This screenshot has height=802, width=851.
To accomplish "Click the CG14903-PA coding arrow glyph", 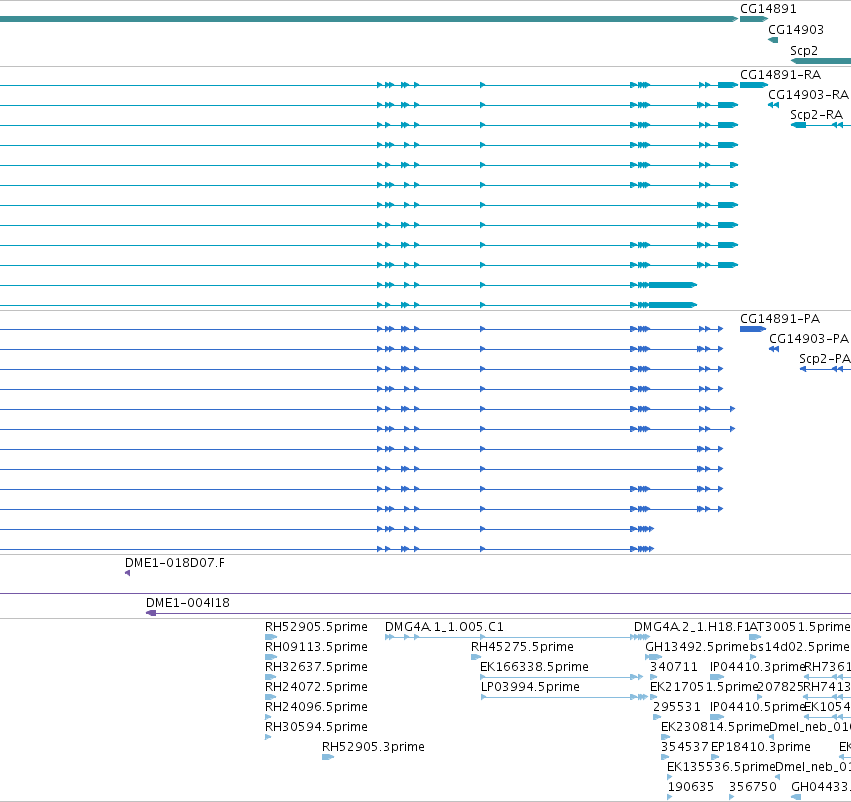I will click(774, 349).
